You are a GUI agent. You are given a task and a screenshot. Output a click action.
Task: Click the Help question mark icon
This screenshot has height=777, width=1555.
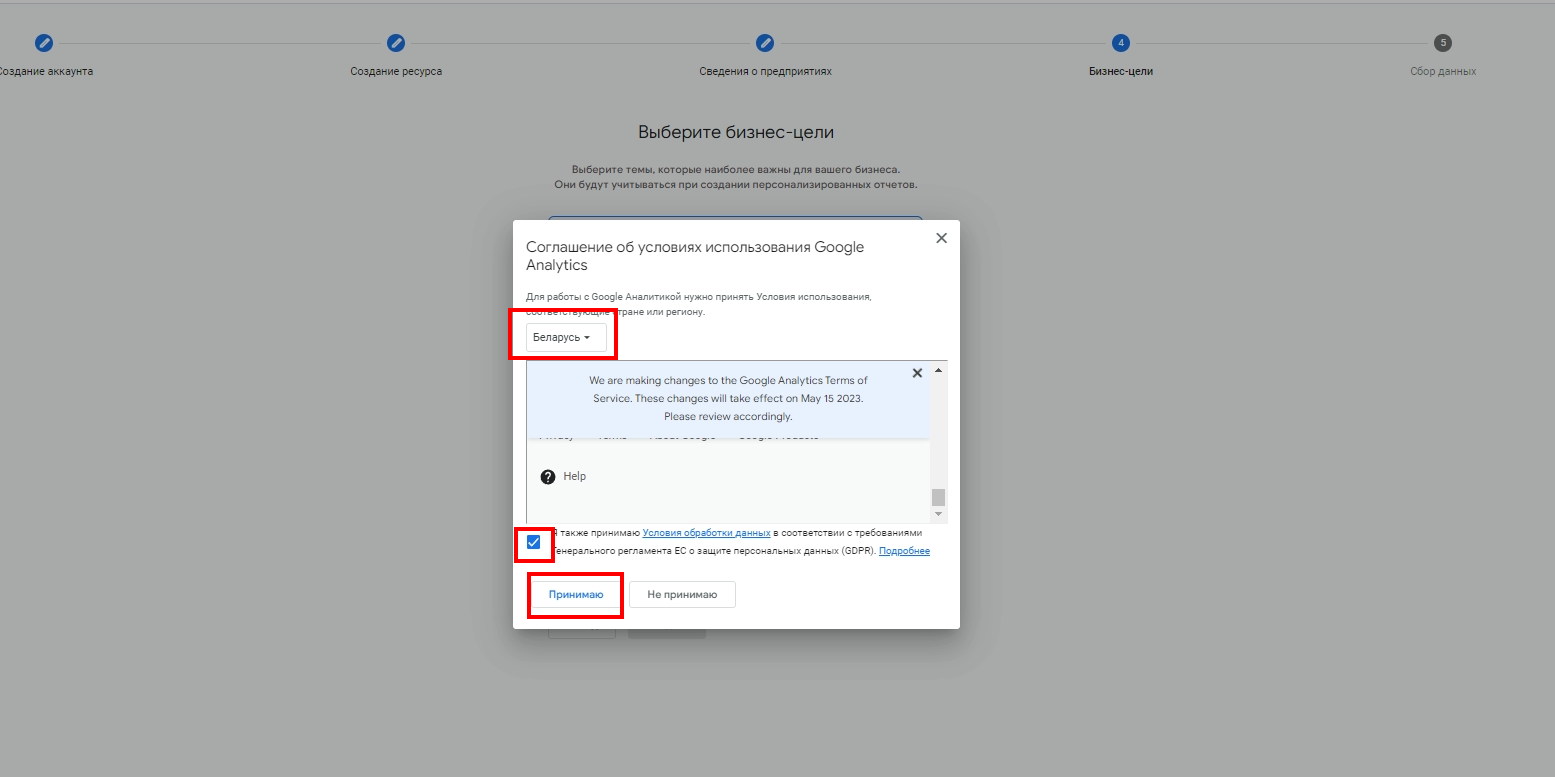coord(548,477)
